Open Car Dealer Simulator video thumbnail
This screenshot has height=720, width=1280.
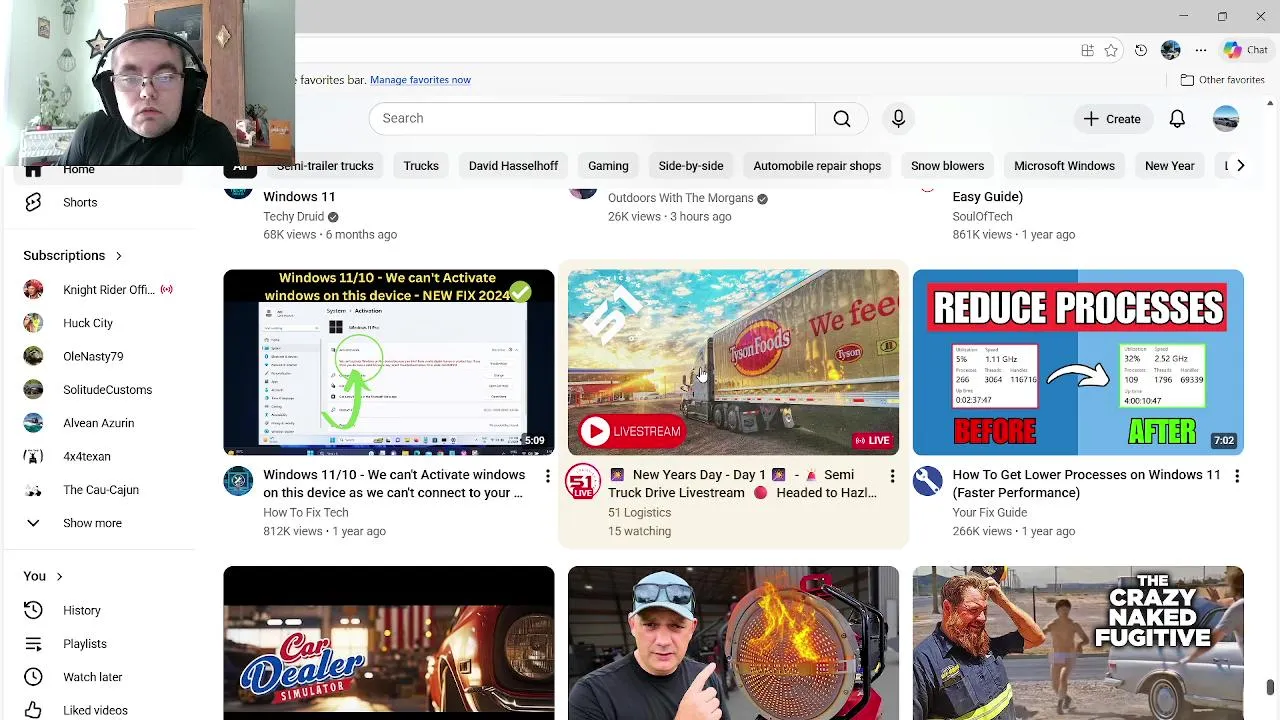[x=389, y=643]
